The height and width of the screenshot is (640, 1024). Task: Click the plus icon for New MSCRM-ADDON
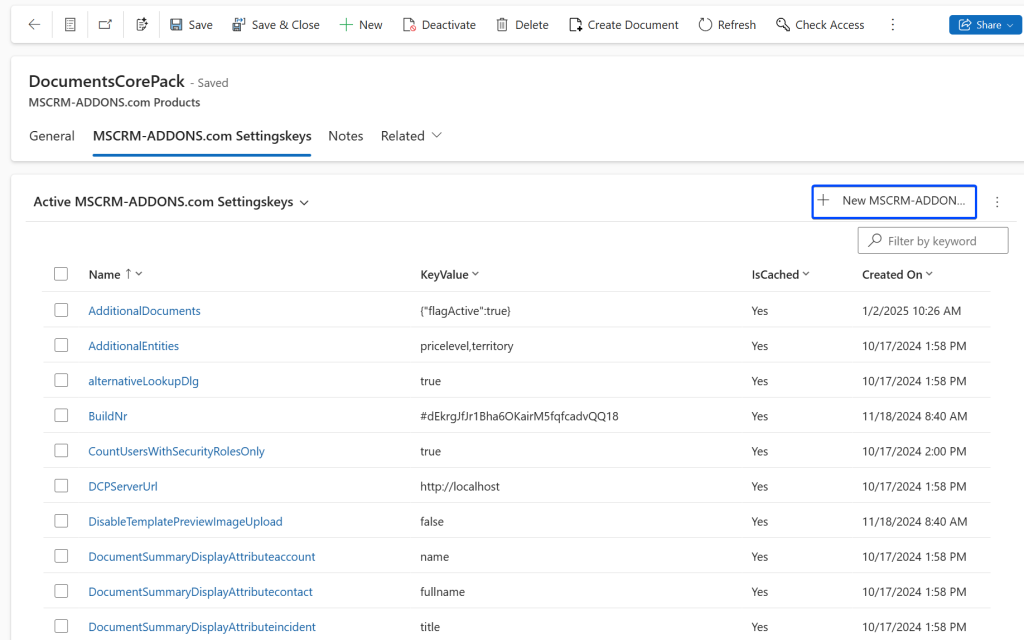(824, 200)
